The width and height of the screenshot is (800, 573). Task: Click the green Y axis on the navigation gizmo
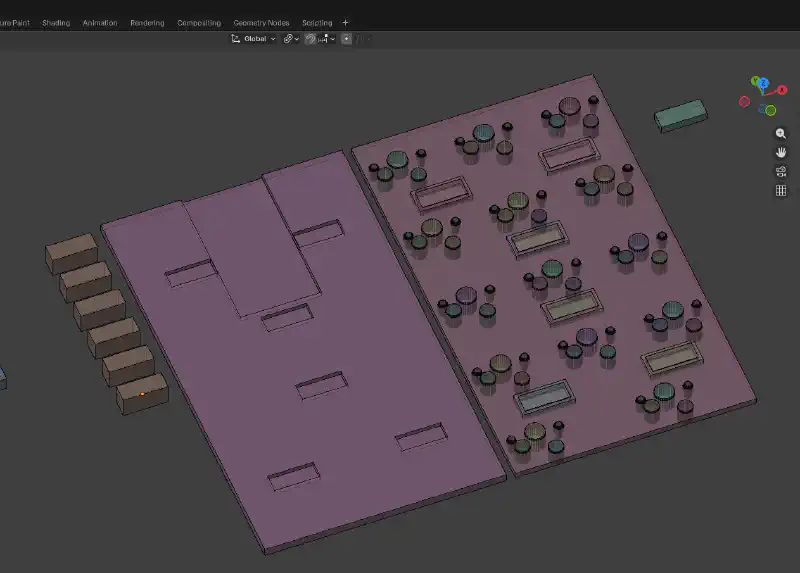[x=755, y=81]
